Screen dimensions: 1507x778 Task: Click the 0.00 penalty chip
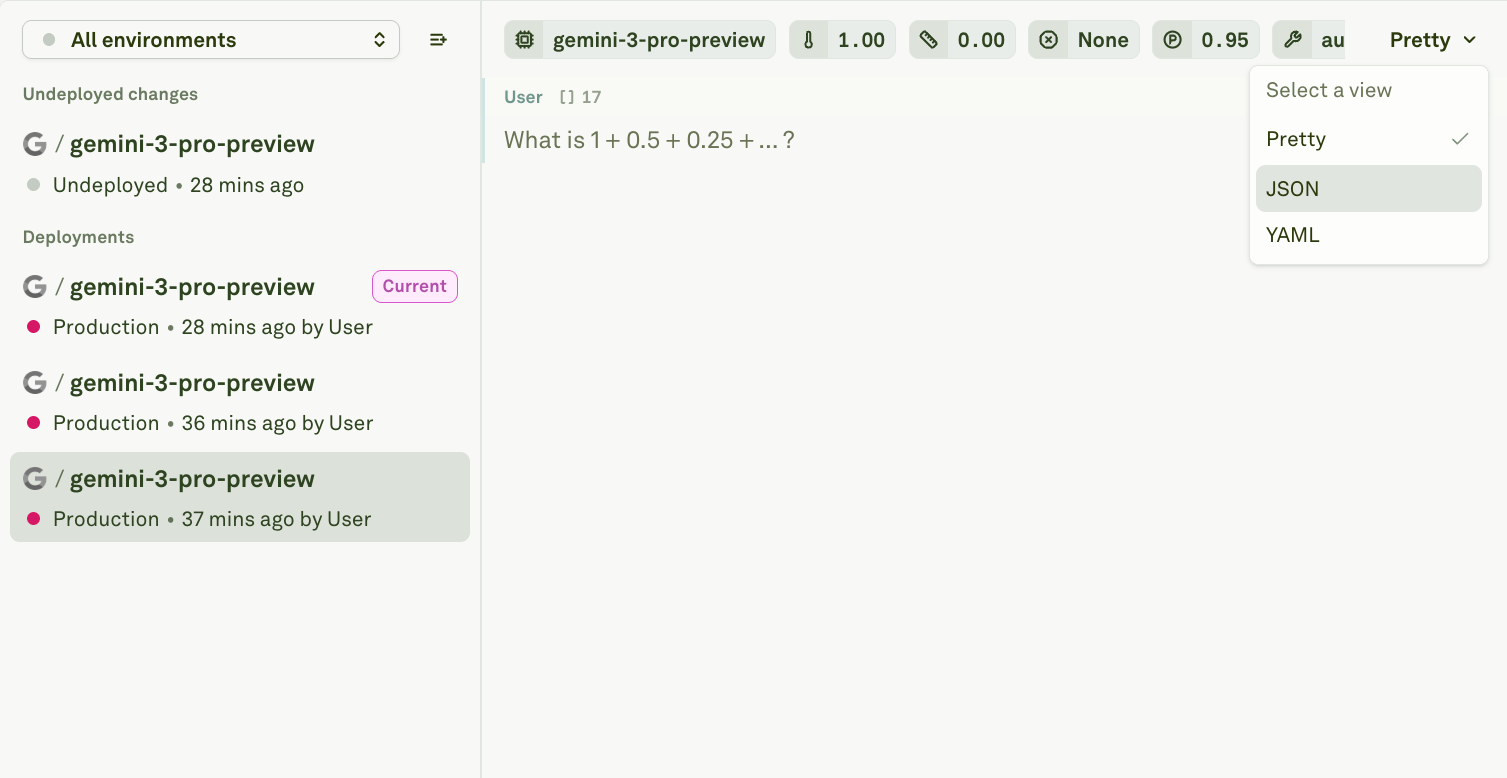pos(962,40)
